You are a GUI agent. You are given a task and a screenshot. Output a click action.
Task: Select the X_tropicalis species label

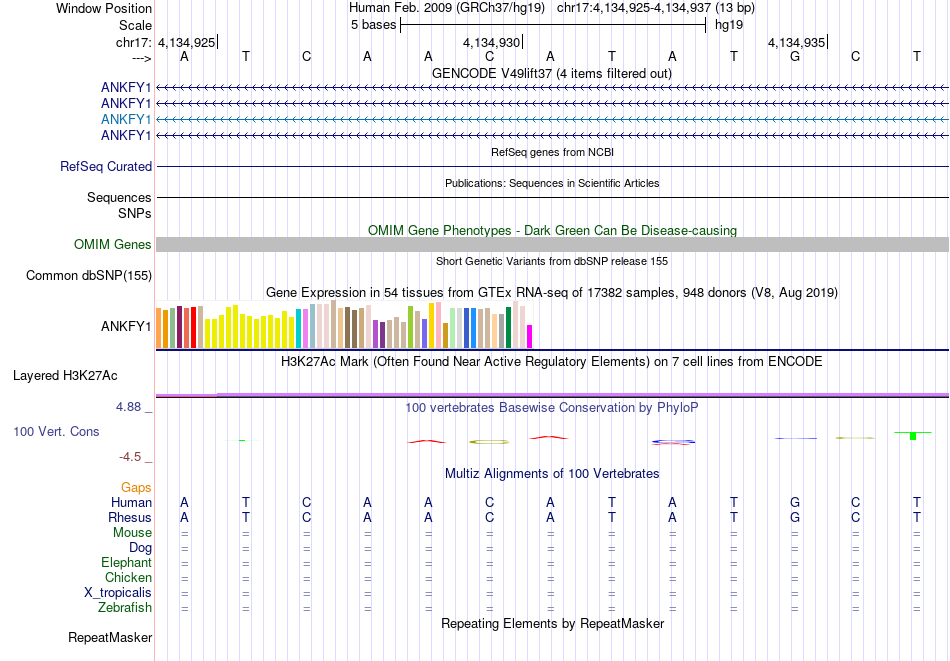coord(118,593)
